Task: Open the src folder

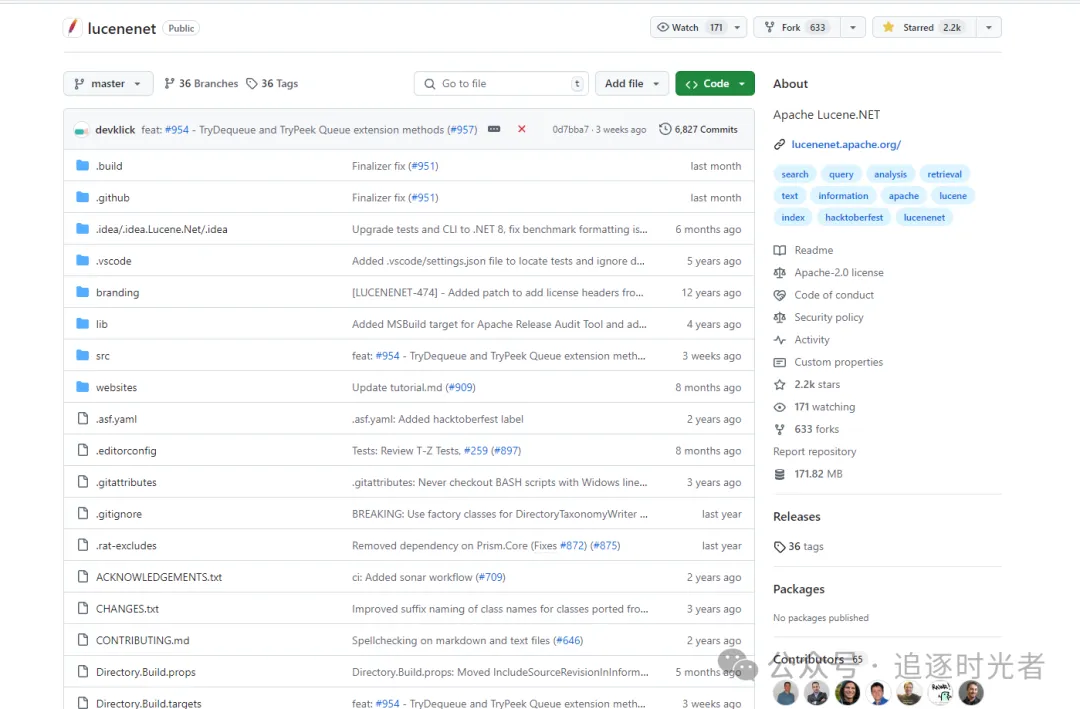Action: point(103,356)
